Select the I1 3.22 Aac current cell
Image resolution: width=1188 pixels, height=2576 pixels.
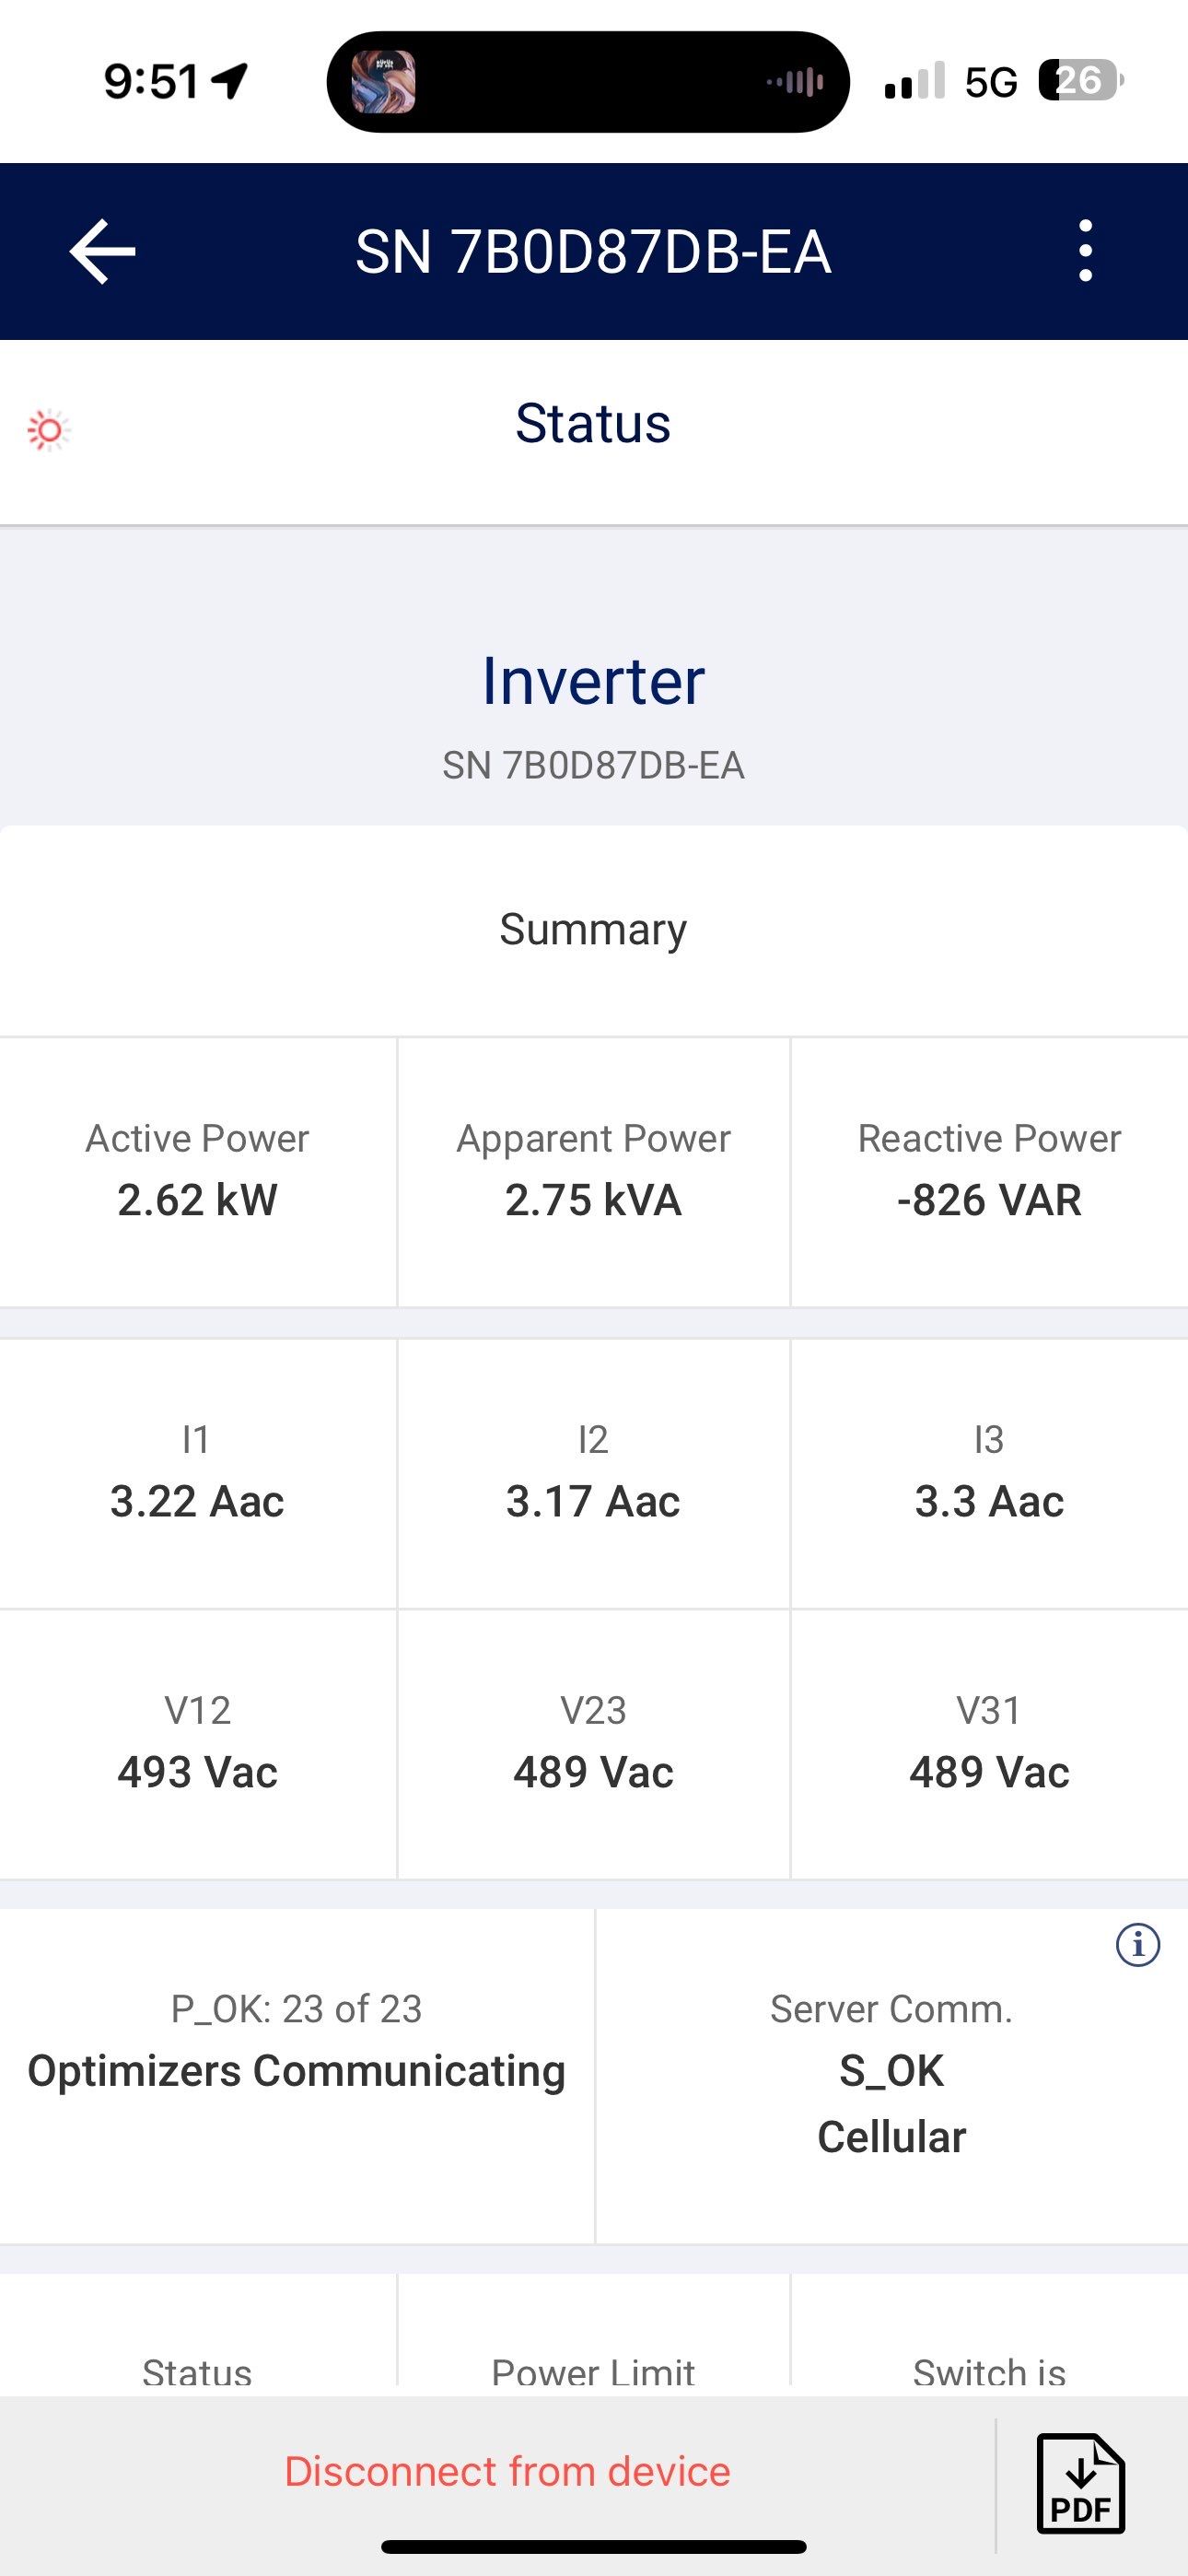(x=197, y=1473)
